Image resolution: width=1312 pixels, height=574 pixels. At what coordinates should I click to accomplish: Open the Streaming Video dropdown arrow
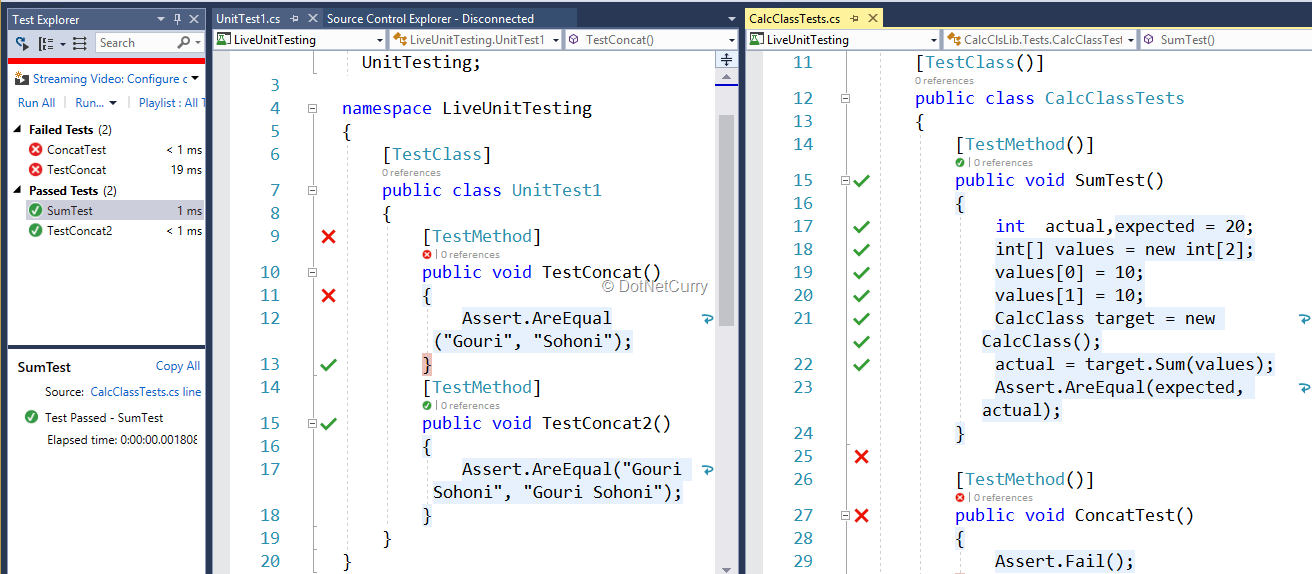[195, 78]
